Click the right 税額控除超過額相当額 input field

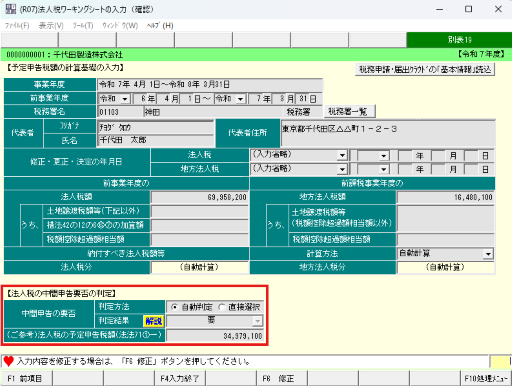(x=446, y=239)
